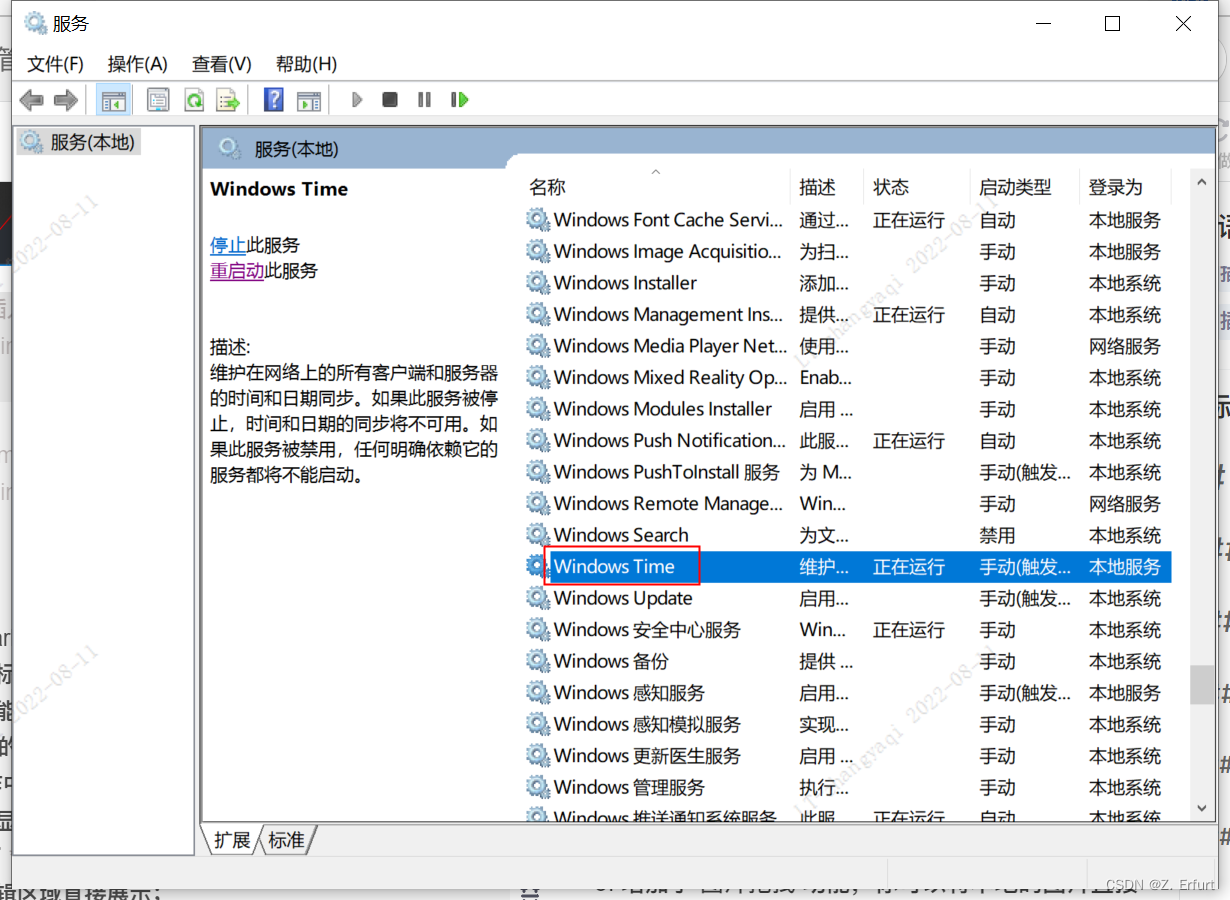Click the gear icon of Windows Font Cache Service
The image size is (1230, 900).
coord(538,220)
